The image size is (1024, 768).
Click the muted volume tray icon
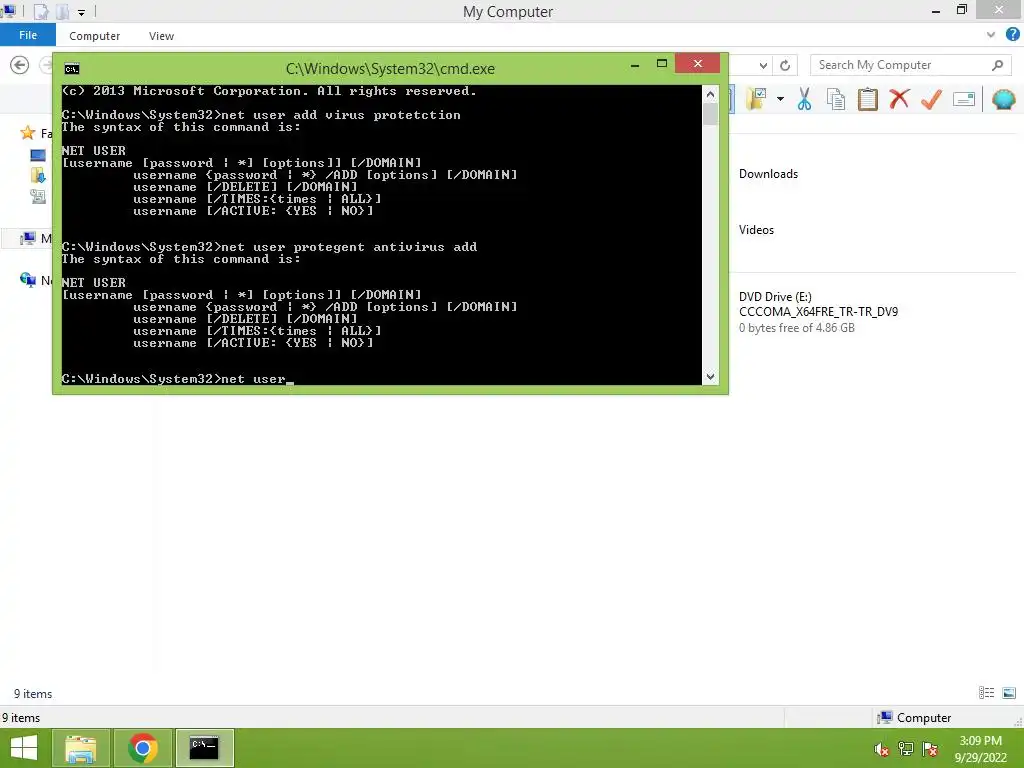[881, 749]
